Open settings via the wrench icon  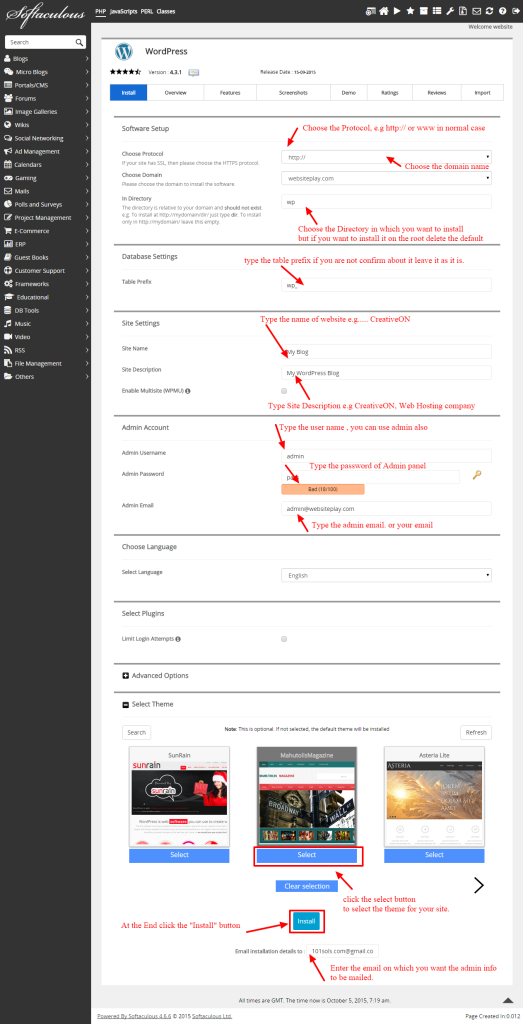point(450,11)
